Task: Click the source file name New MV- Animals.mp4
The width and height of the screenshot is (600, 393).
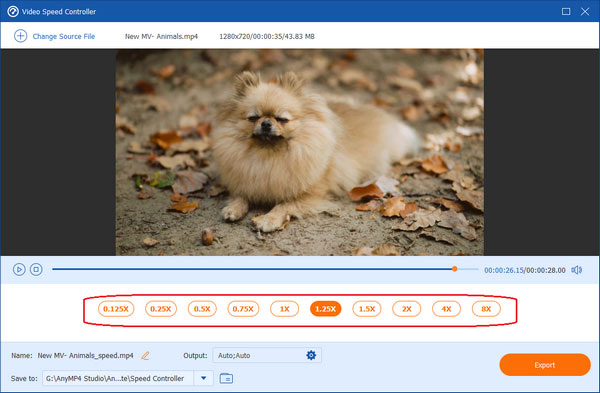Action: [x=161, y=36]
